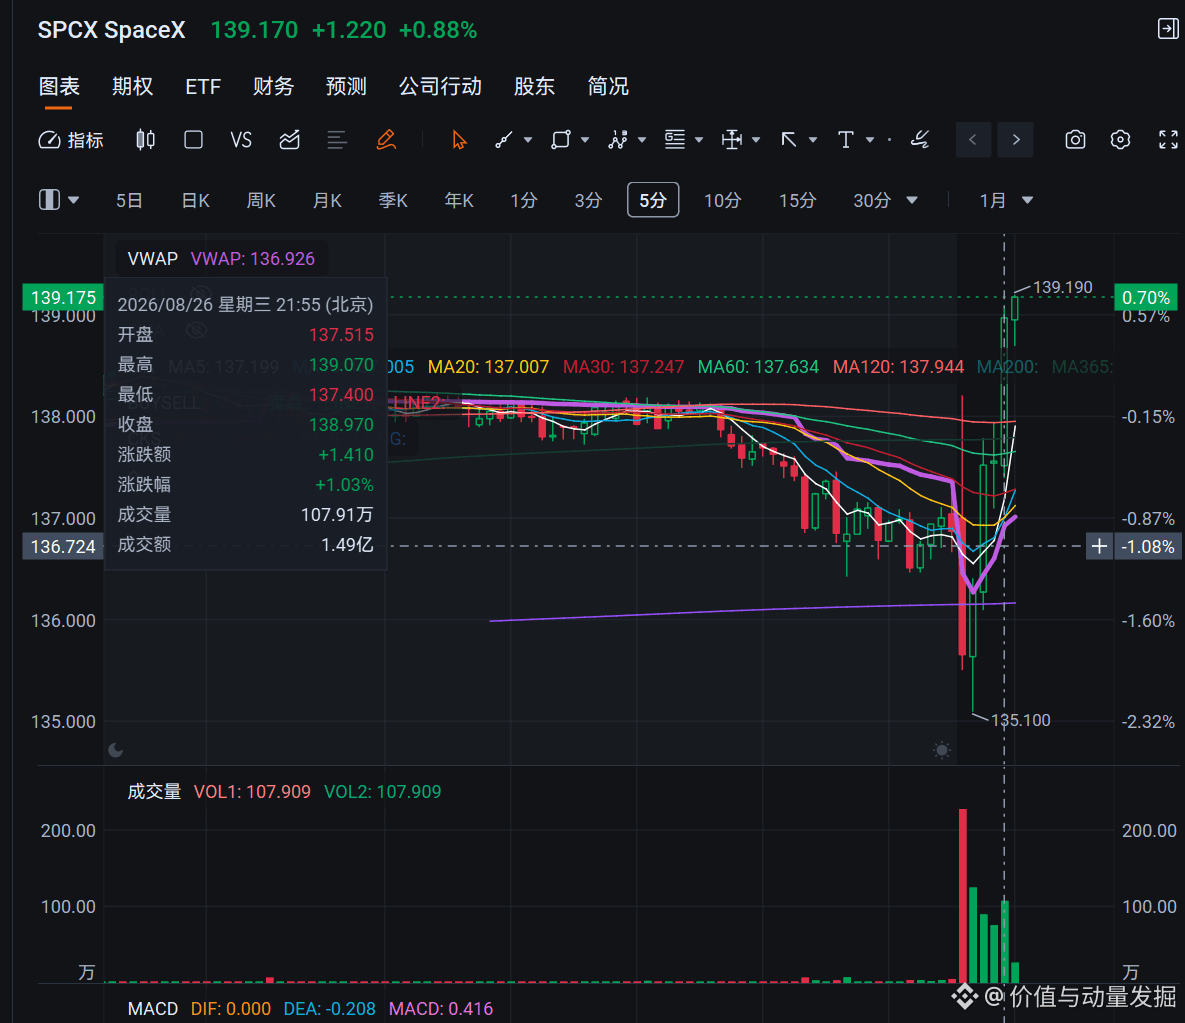Pick the shape drawing tool
1185x1023 pixels.
click(561, 140)
